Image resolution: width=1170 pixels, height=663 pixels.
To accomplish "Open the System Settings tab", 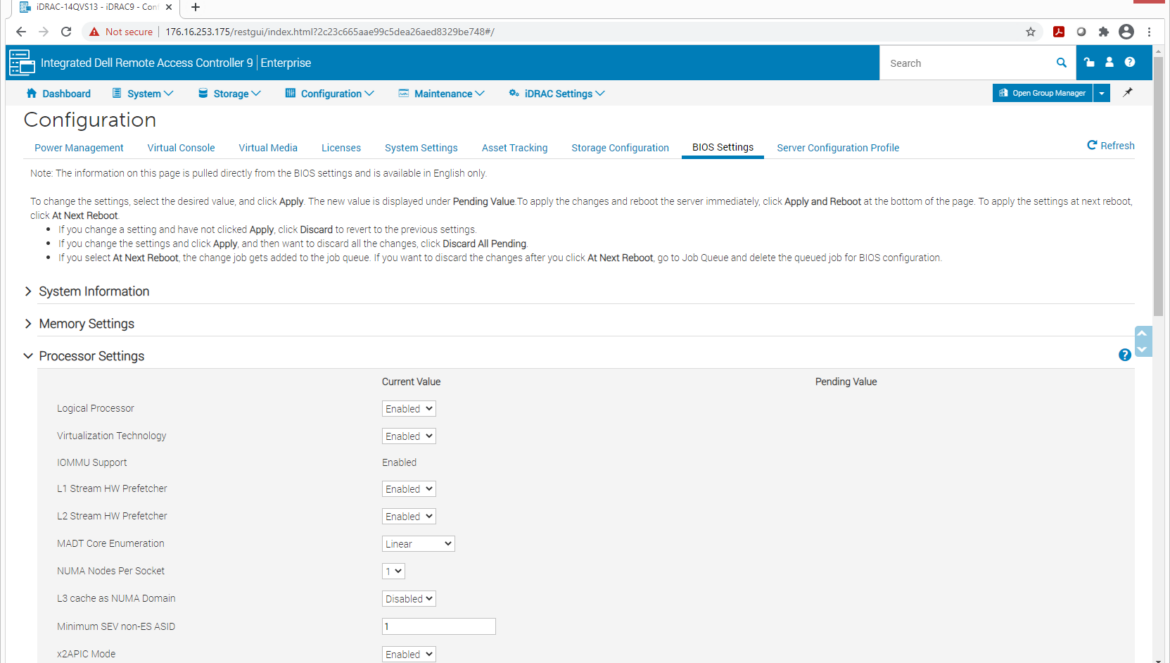I will coord(421,148).
